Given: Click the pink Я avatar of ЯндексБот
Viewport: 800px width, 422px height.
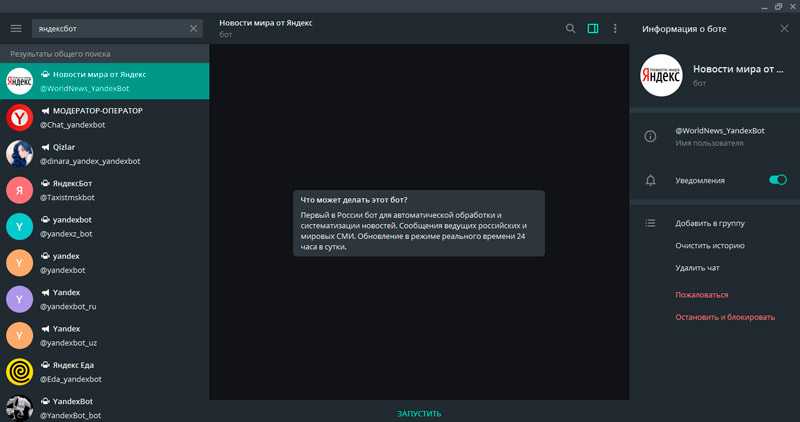Looking at the screenshot, I should (x=19, y=190).
